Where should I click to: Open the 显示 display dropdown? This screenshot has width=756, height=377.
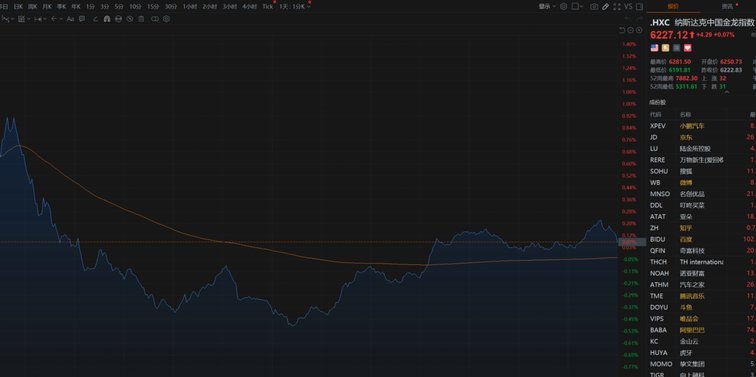[x=547, y=7]
